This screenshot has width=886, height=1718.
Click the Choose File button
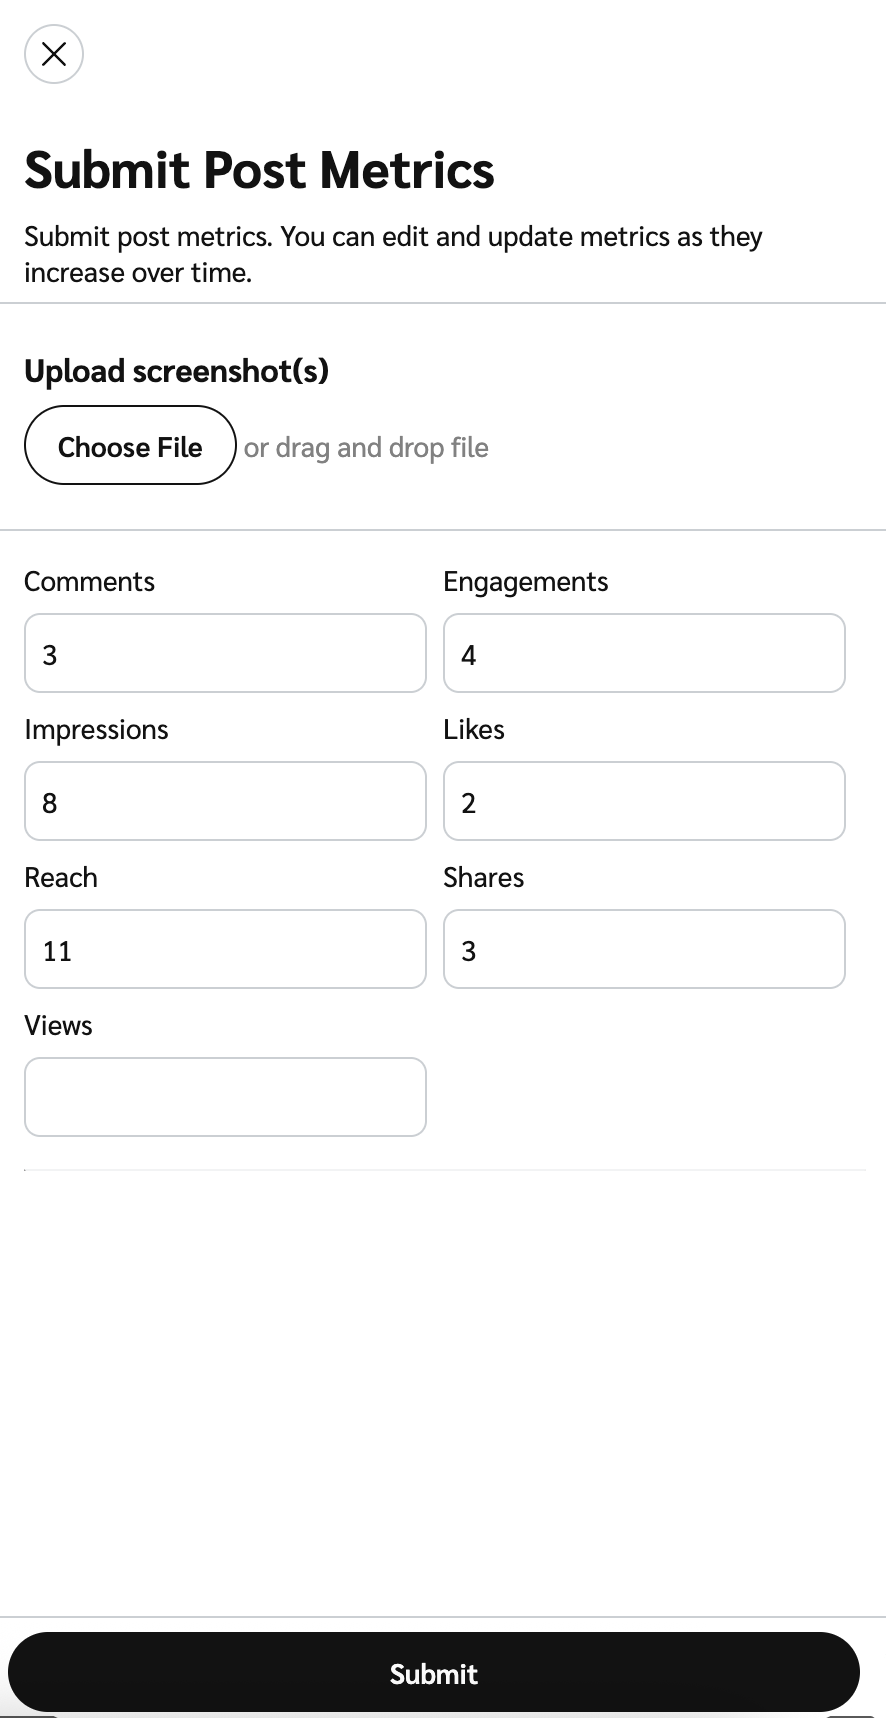click(130, 446)
